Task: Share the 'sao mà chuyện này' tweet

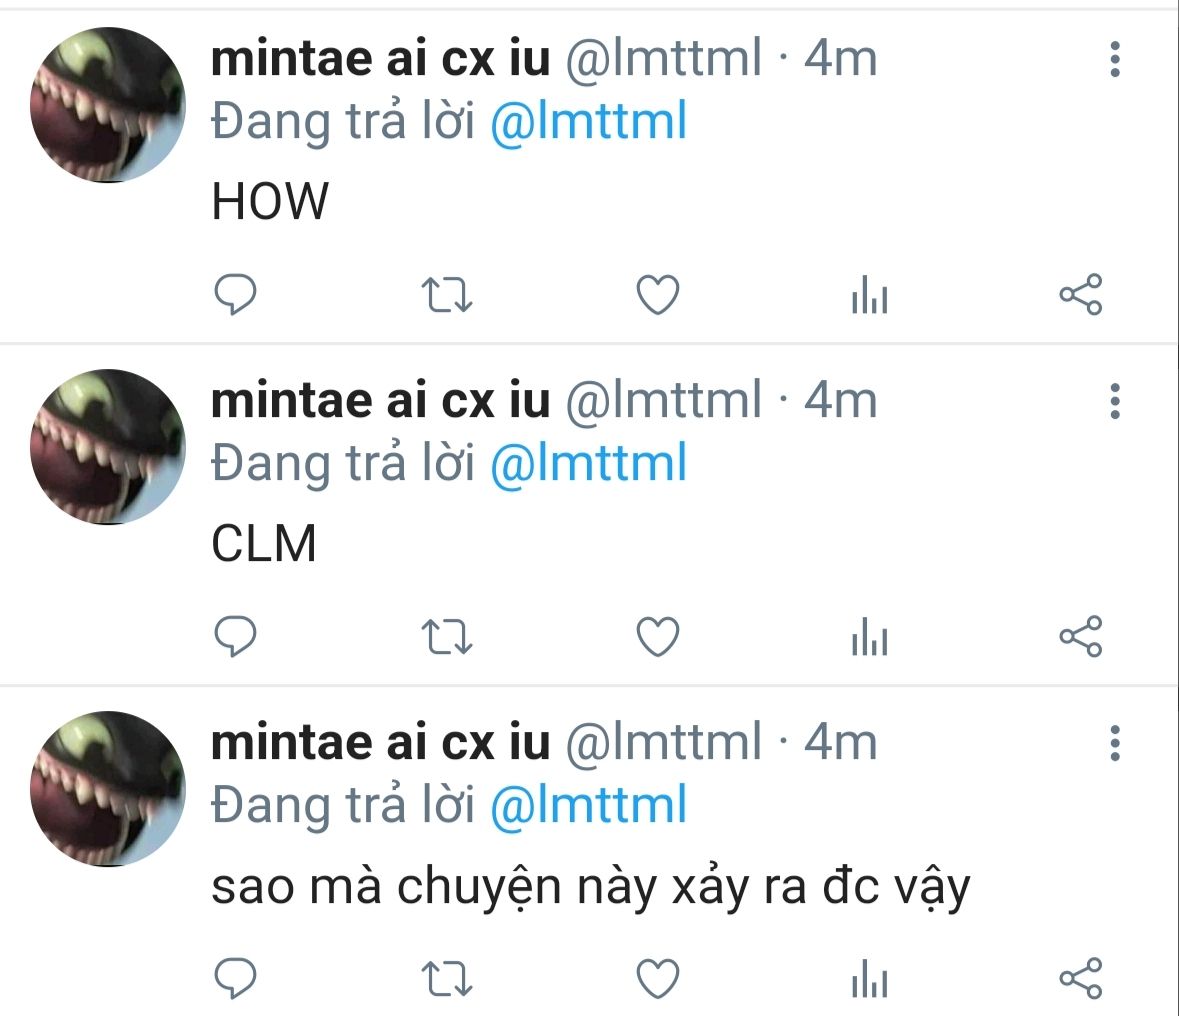Action: (1080, 978)
